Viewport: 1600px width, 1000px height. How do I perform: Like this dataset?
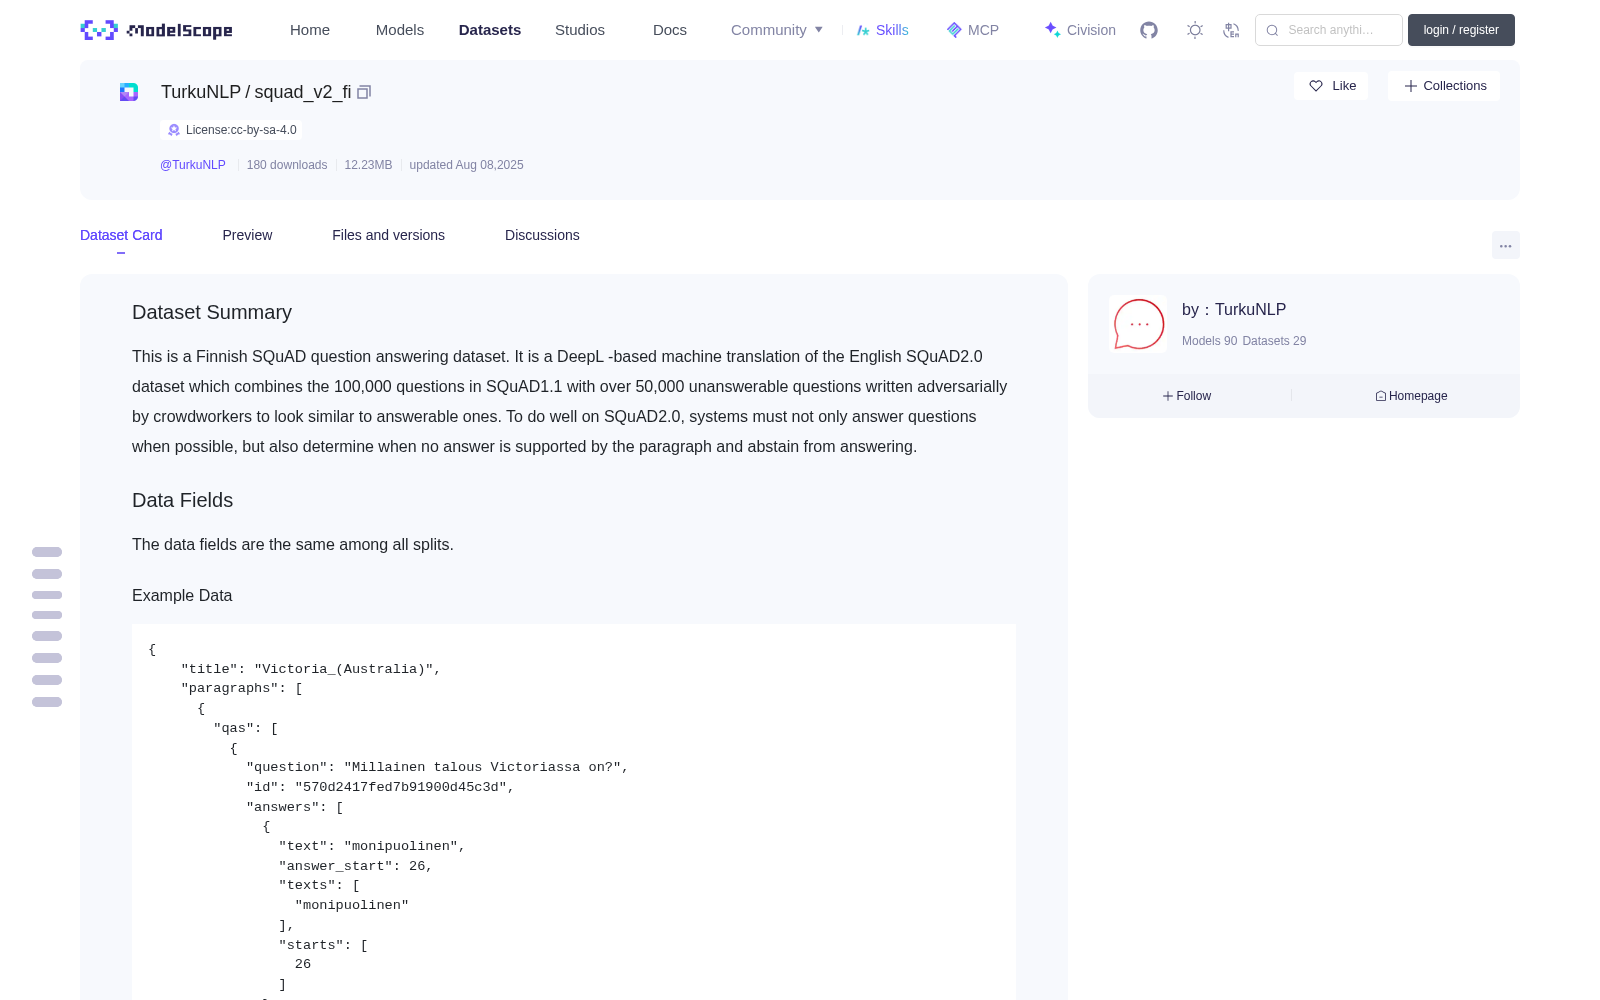coord(1331,86)
